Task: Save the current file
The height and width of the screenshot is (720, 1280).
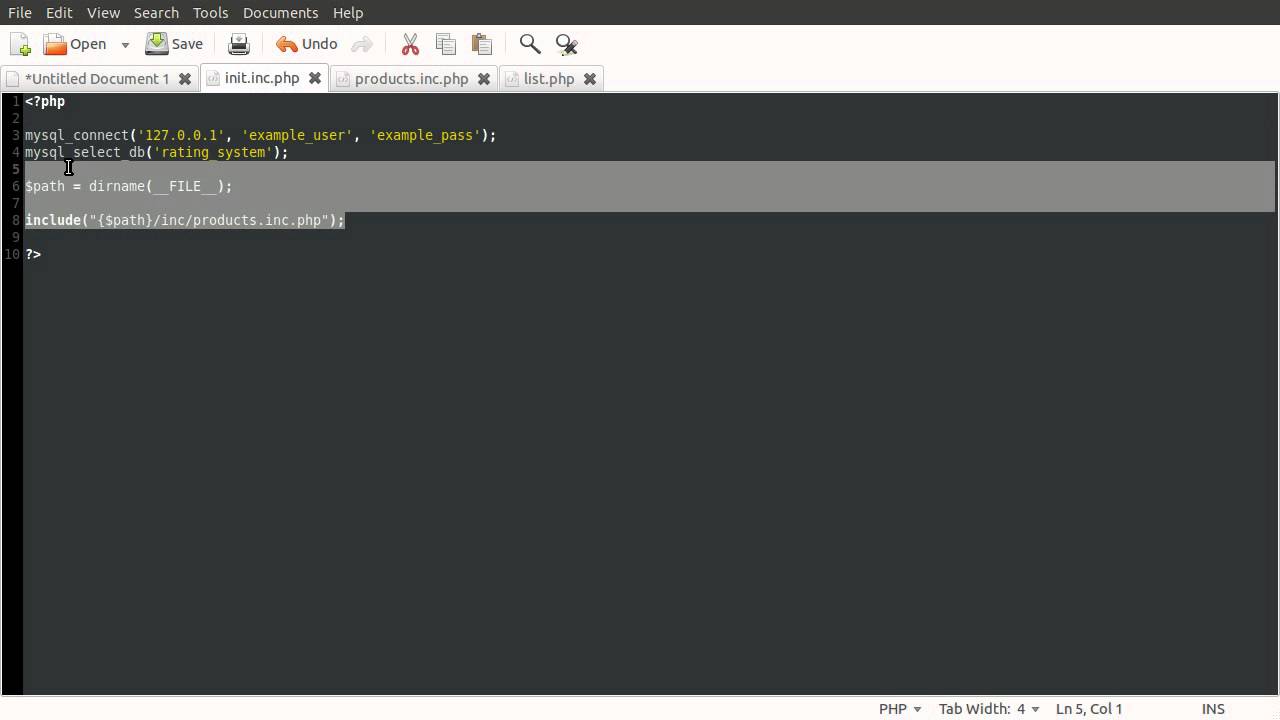Action: [x=174, y=44]
